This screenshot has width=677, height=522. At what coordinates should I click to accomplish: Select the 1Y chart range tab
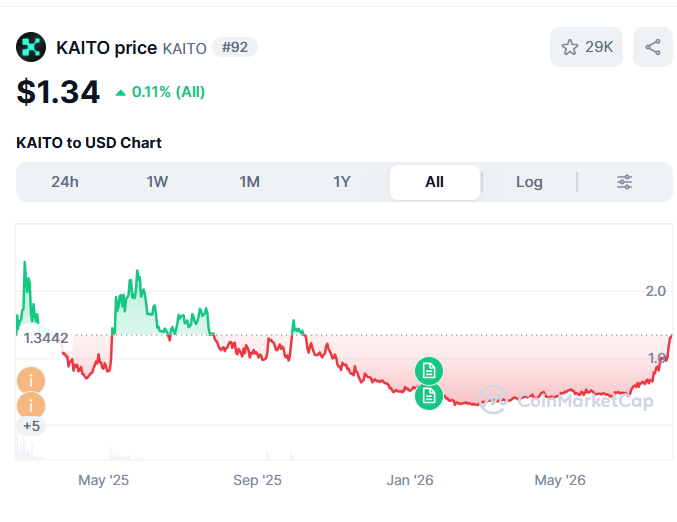[342, 182]
